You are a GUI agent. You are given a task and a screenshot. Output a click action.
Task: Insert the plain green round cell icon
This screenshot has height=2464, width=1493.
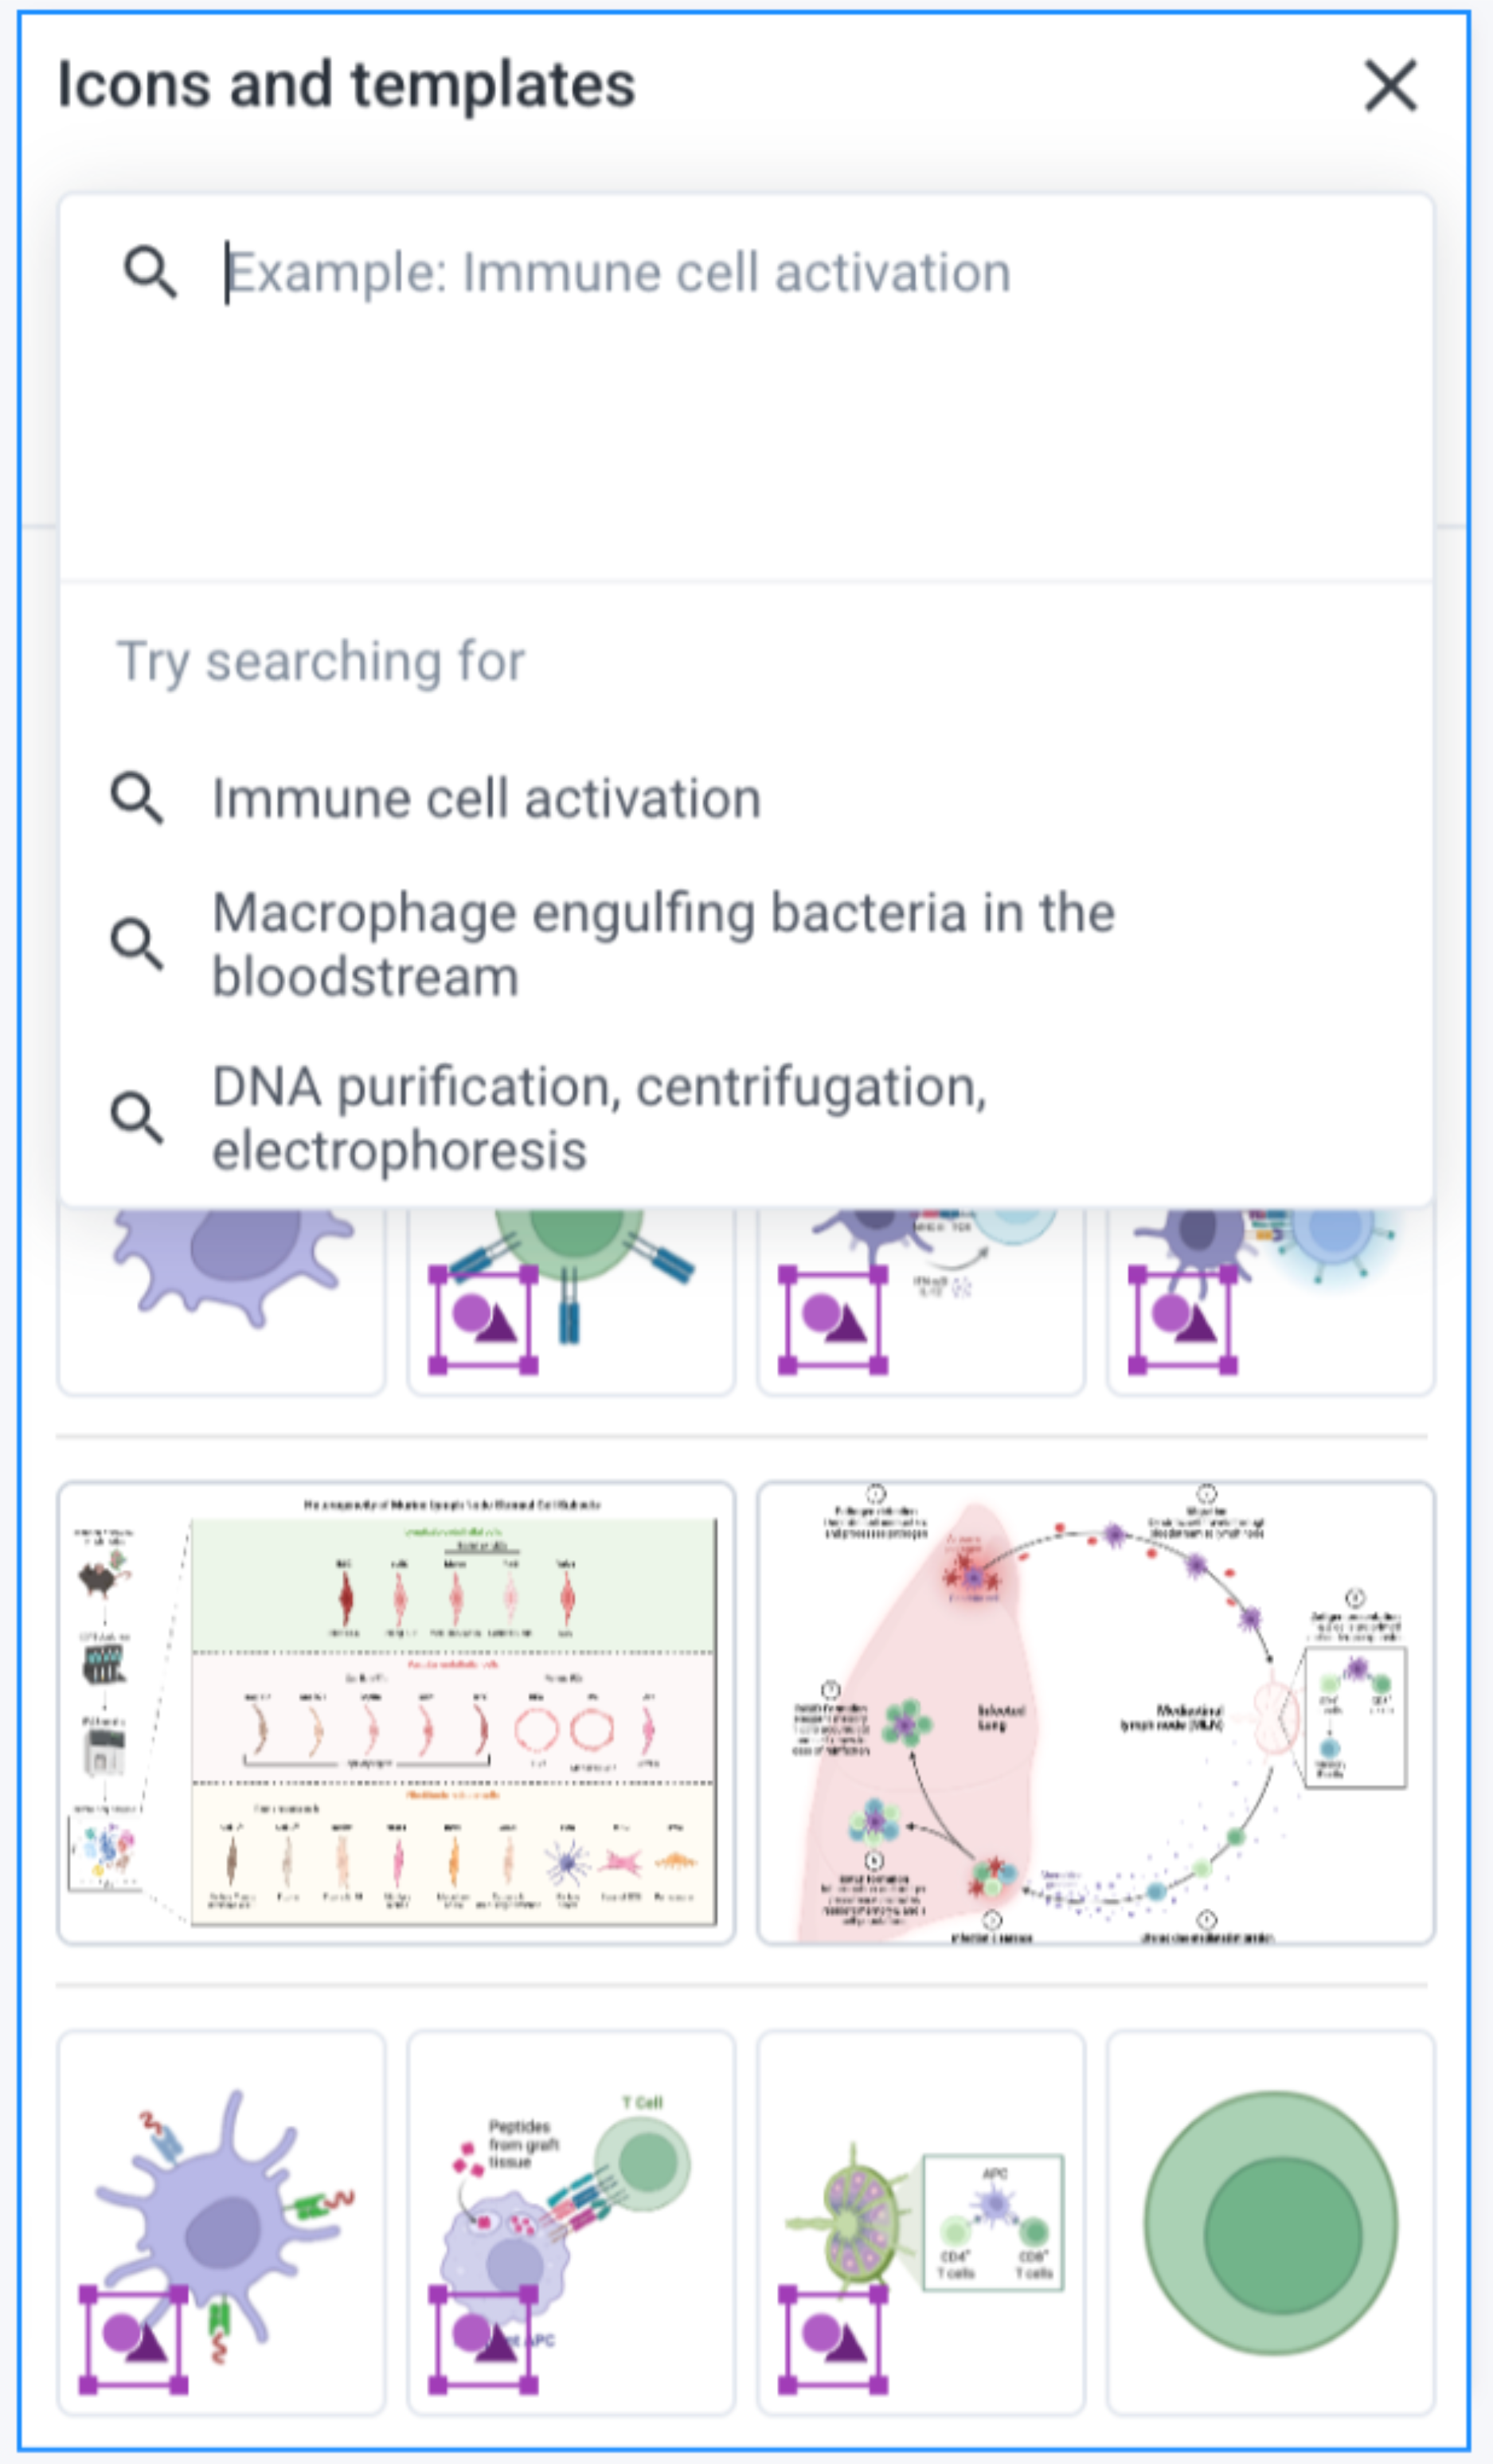(1270, 2222)
